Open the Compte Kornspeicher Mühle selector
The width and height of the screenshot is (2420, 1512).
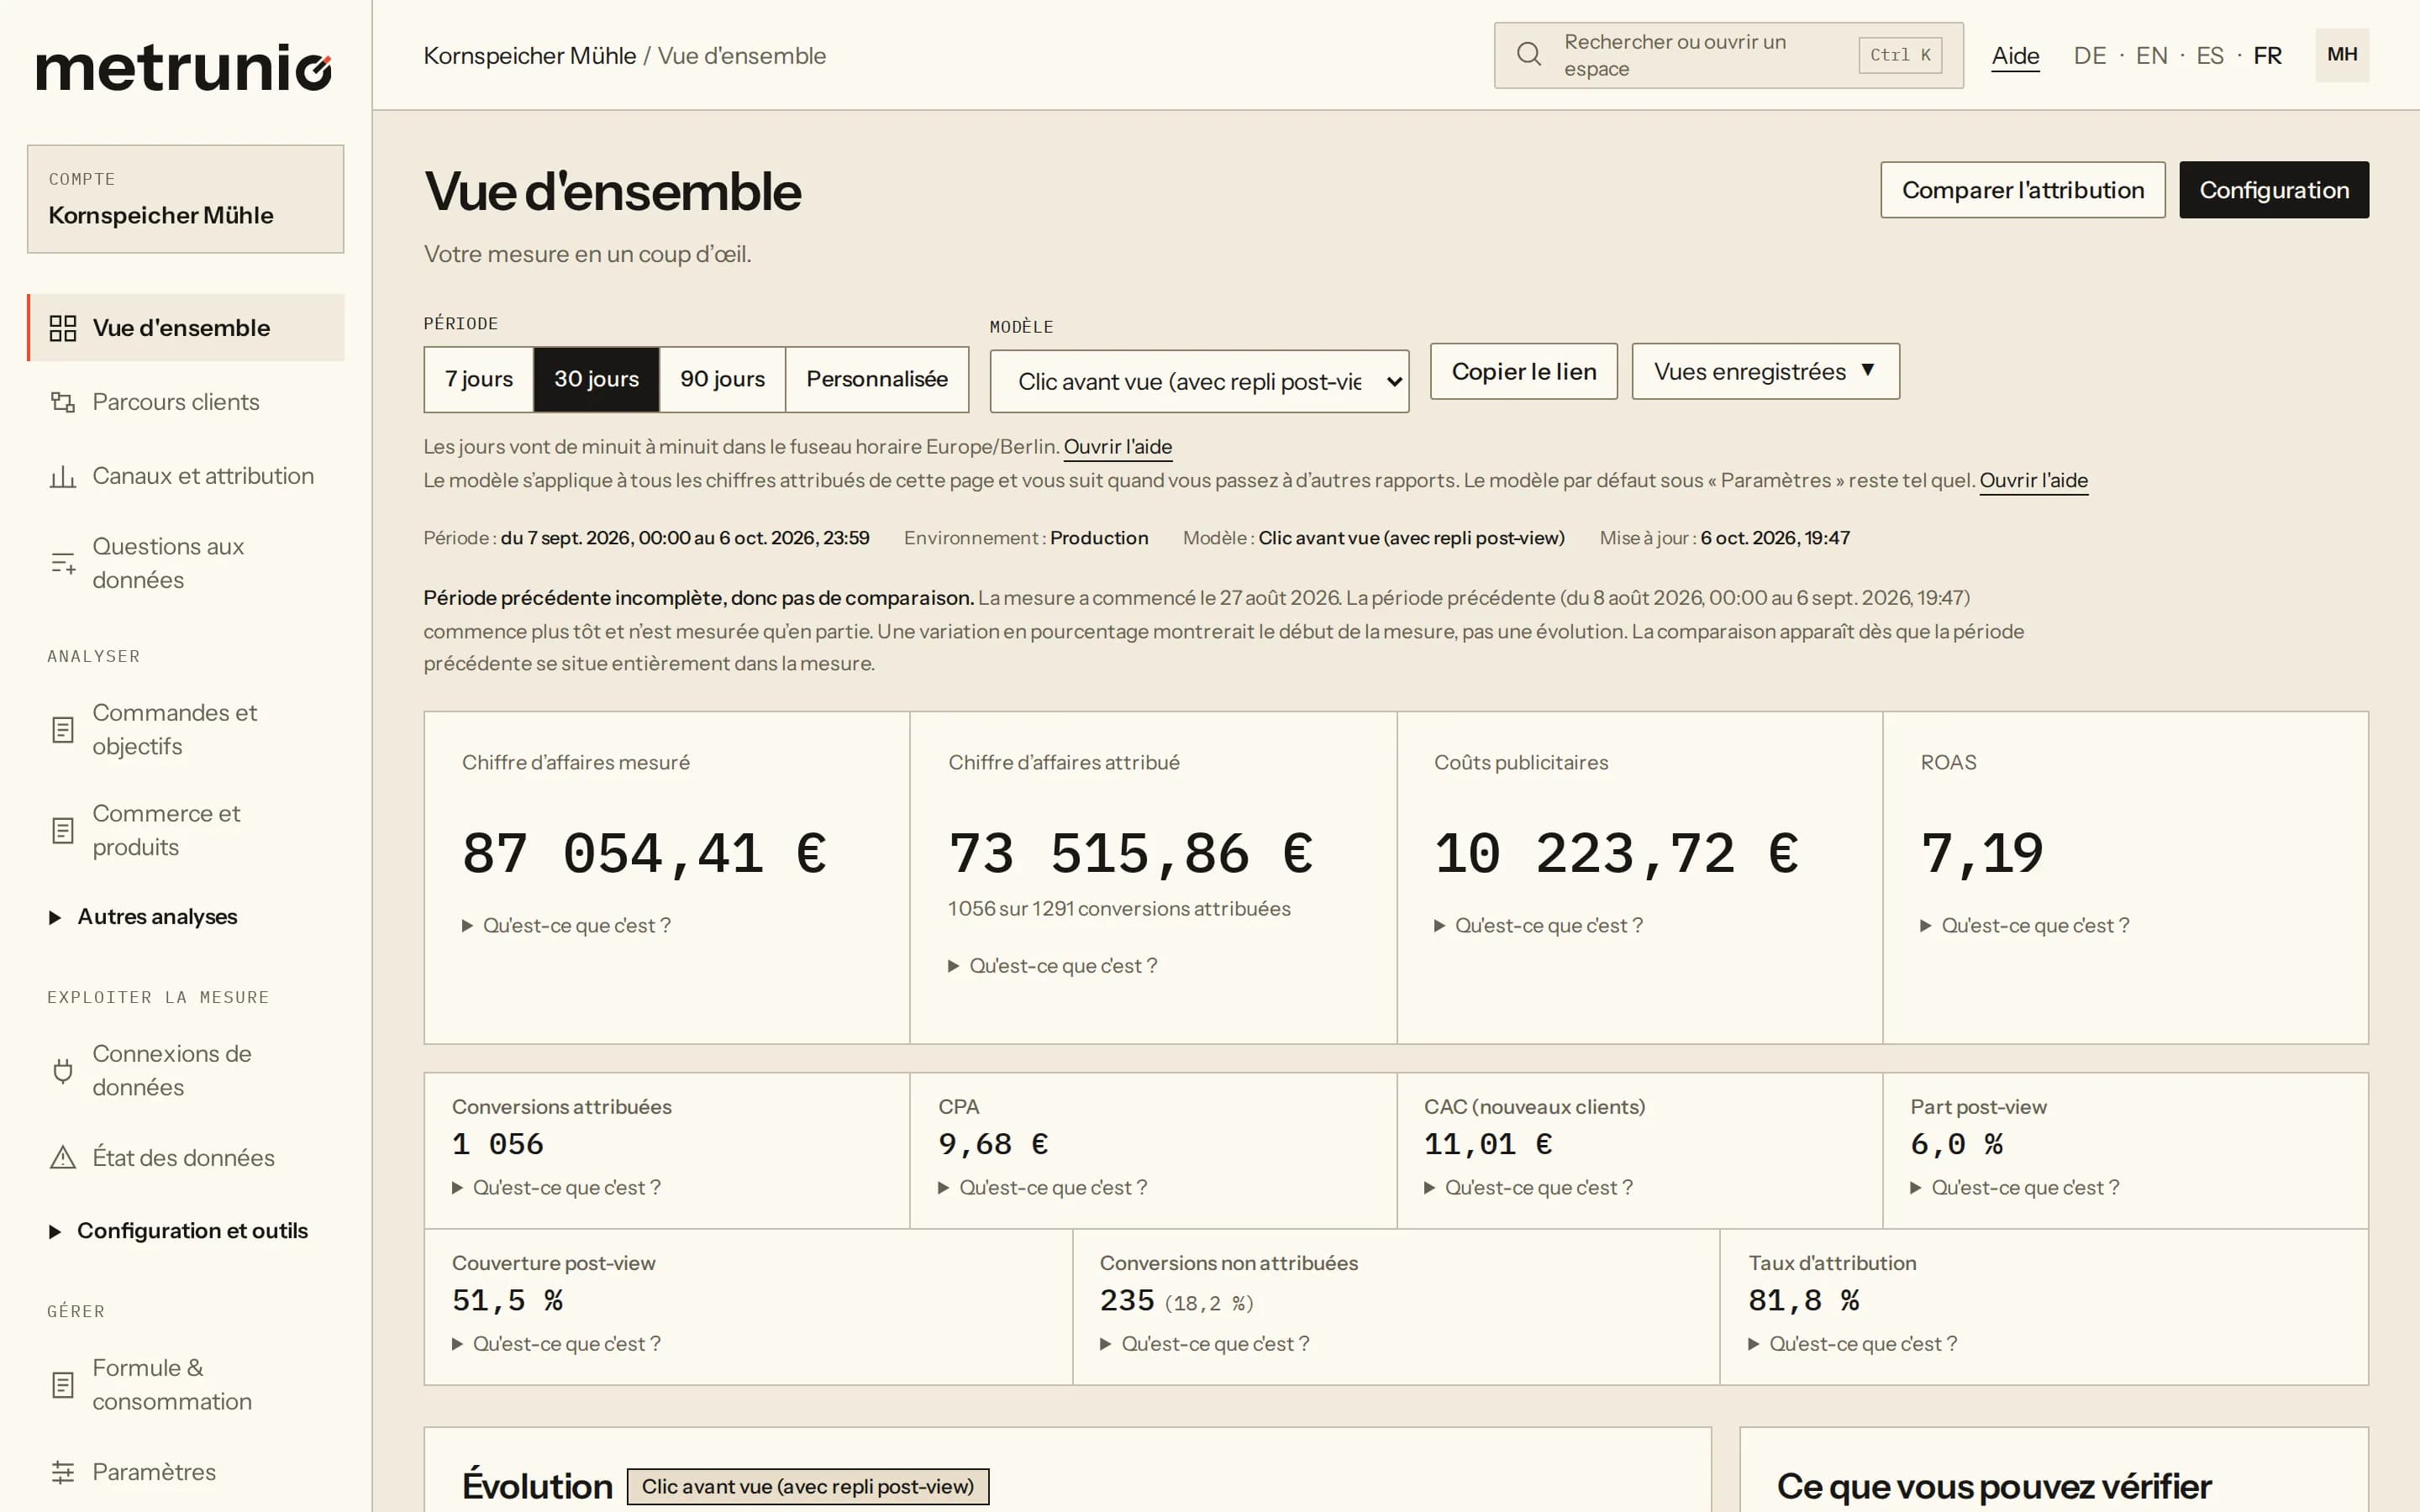pos(185,199)
